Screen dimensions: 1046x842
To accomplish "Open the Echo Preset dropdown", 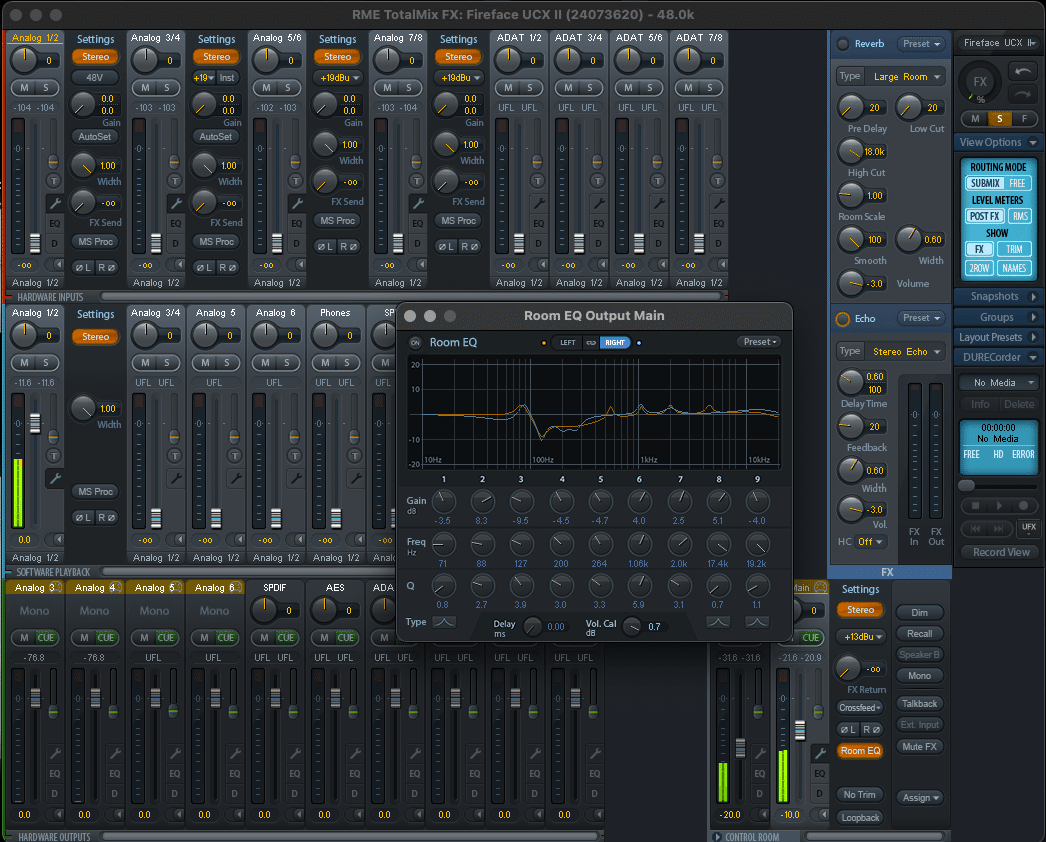I will point(921,318).
